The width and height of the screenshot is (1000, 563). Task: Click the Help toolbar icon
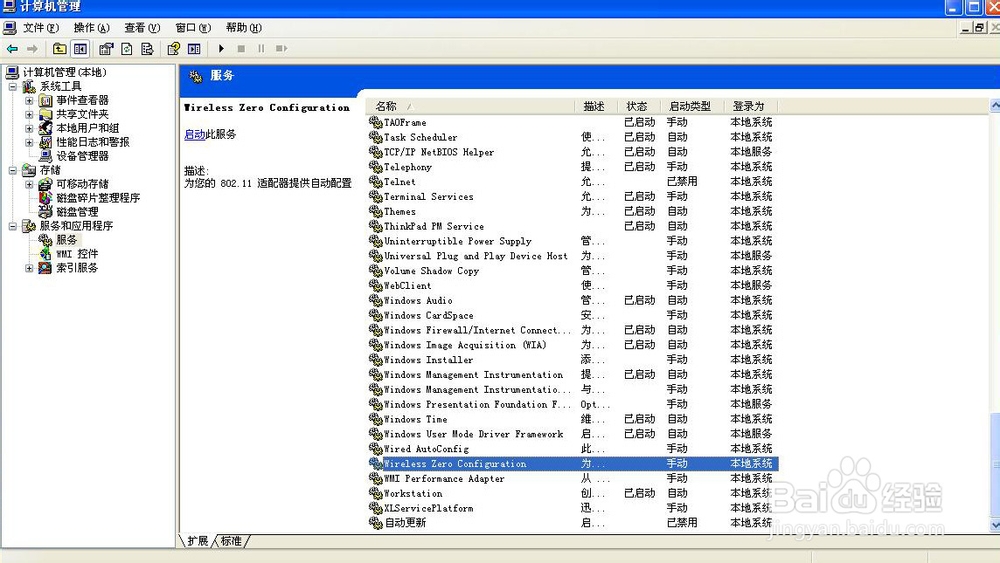click(173, 48)
